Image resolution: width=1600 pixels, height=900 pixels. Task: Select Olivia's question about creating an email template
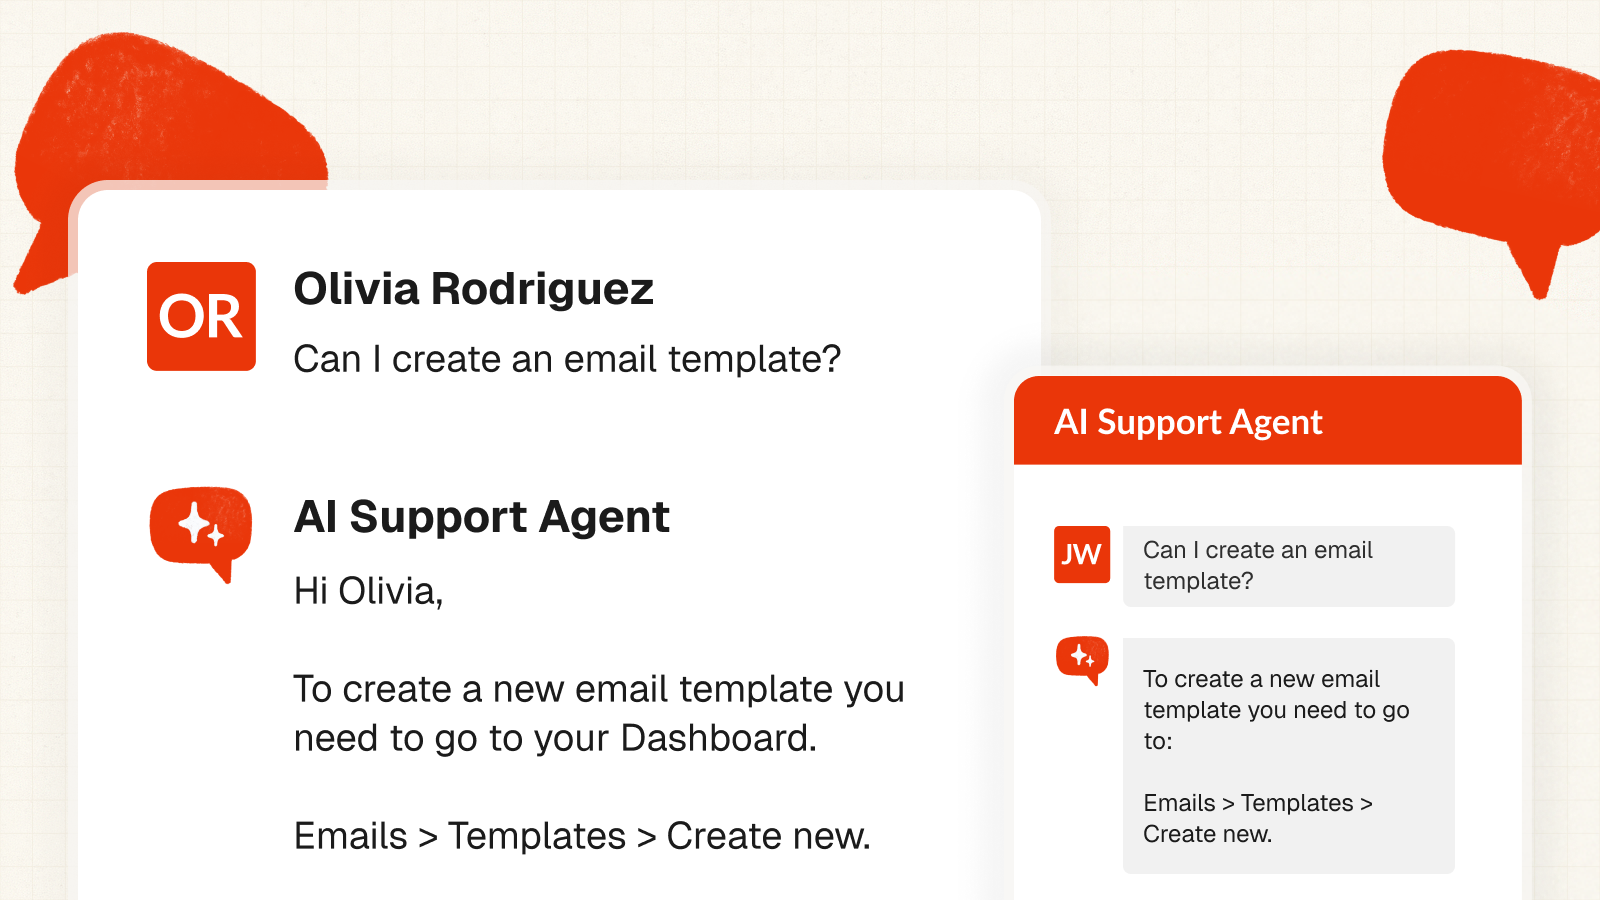pyautogui.click(x=567, y=359)
